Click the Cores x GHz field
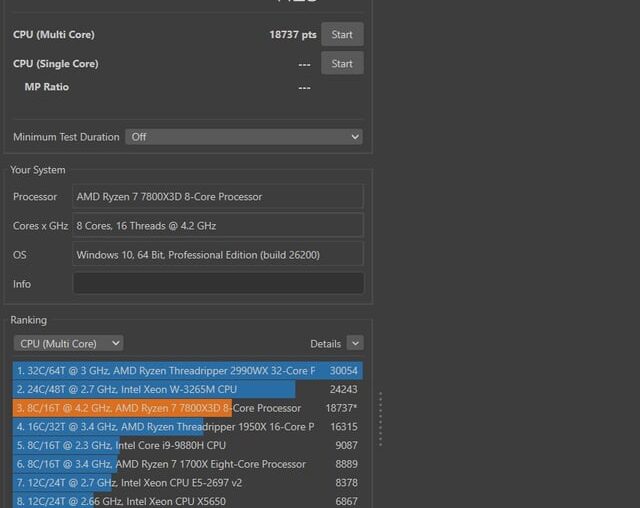 (218, 226)
